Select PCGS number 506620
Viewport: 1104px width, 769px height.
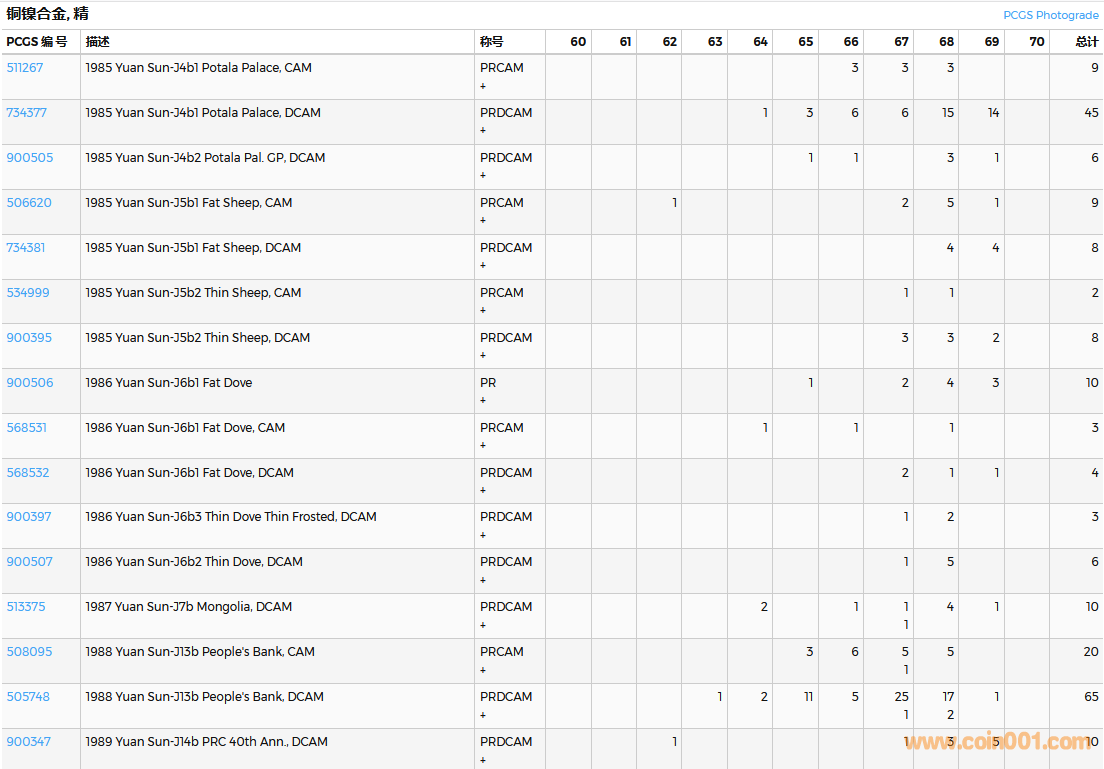click(29, 203)
